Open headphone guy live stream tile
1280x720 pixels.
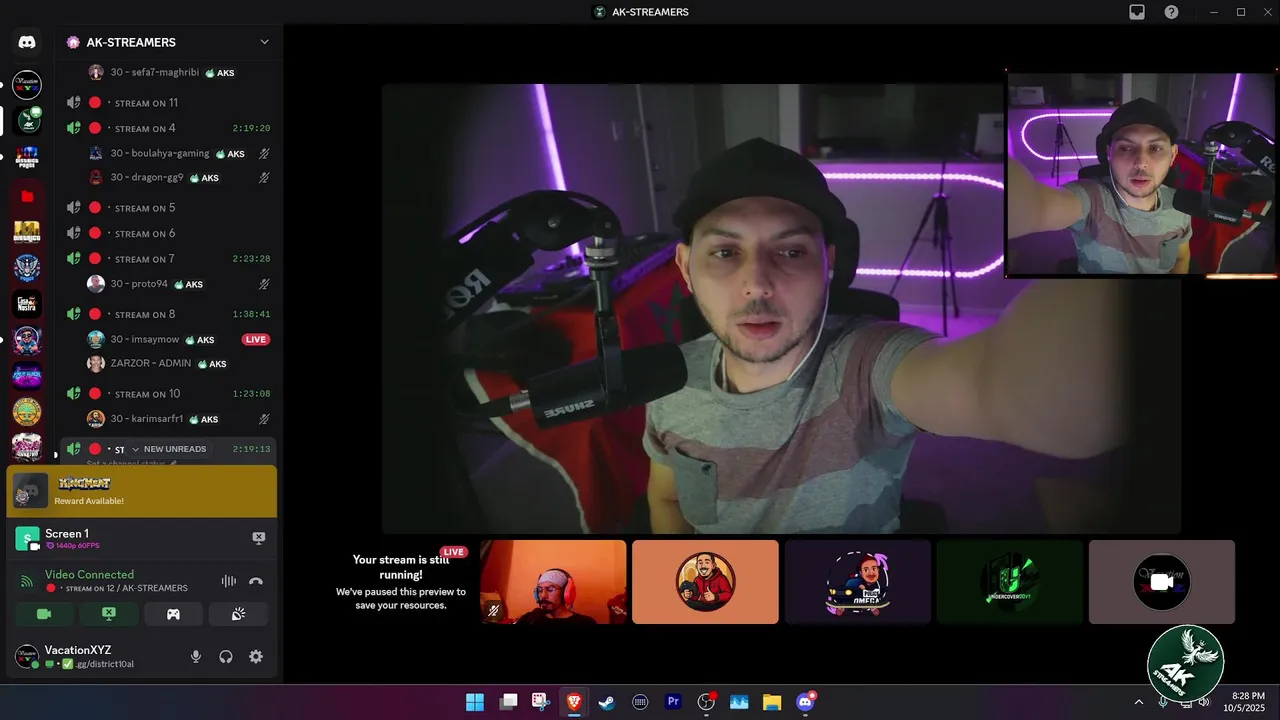pyautogui.click(x=553, y=582)
